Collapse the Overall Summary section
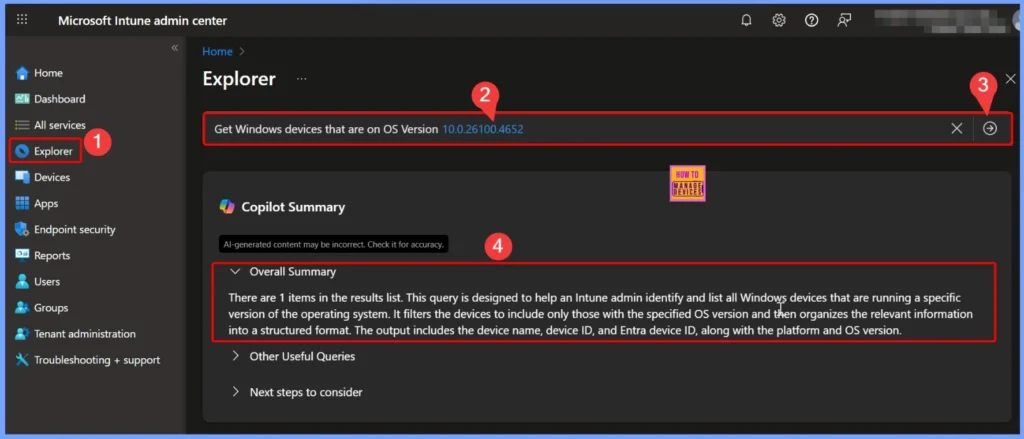 235,272
